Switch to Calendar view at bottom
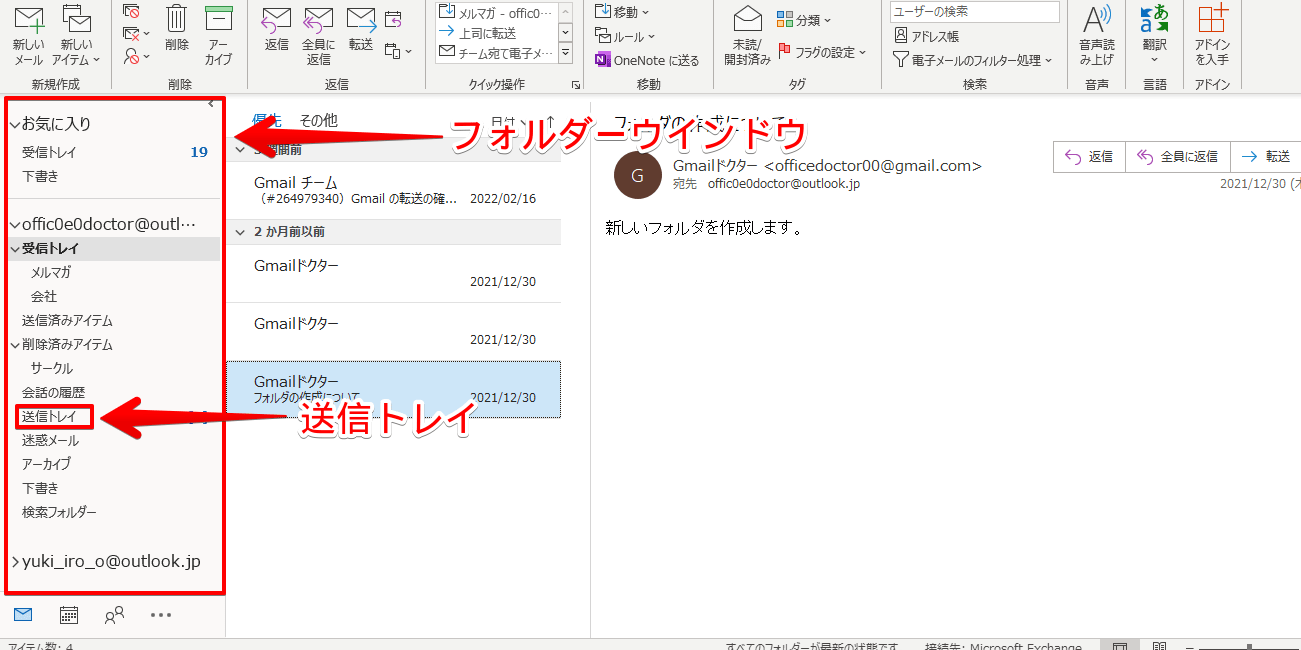The height and width of the screenshot is (650, 1301). [x=67, y=614]
